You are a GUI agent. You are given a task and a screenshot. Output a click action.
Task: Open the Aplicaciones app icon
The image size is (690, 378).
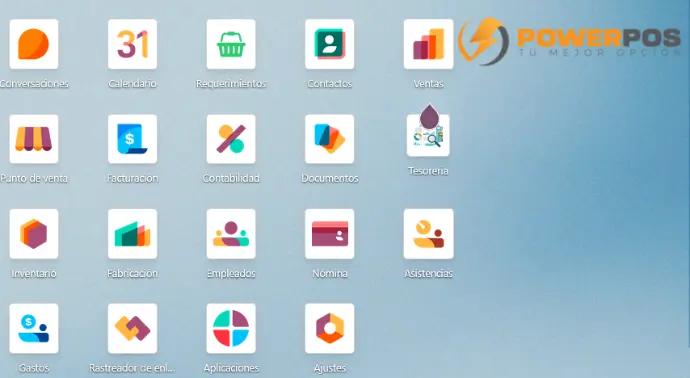pyautogui.click(x=231, y=328)
